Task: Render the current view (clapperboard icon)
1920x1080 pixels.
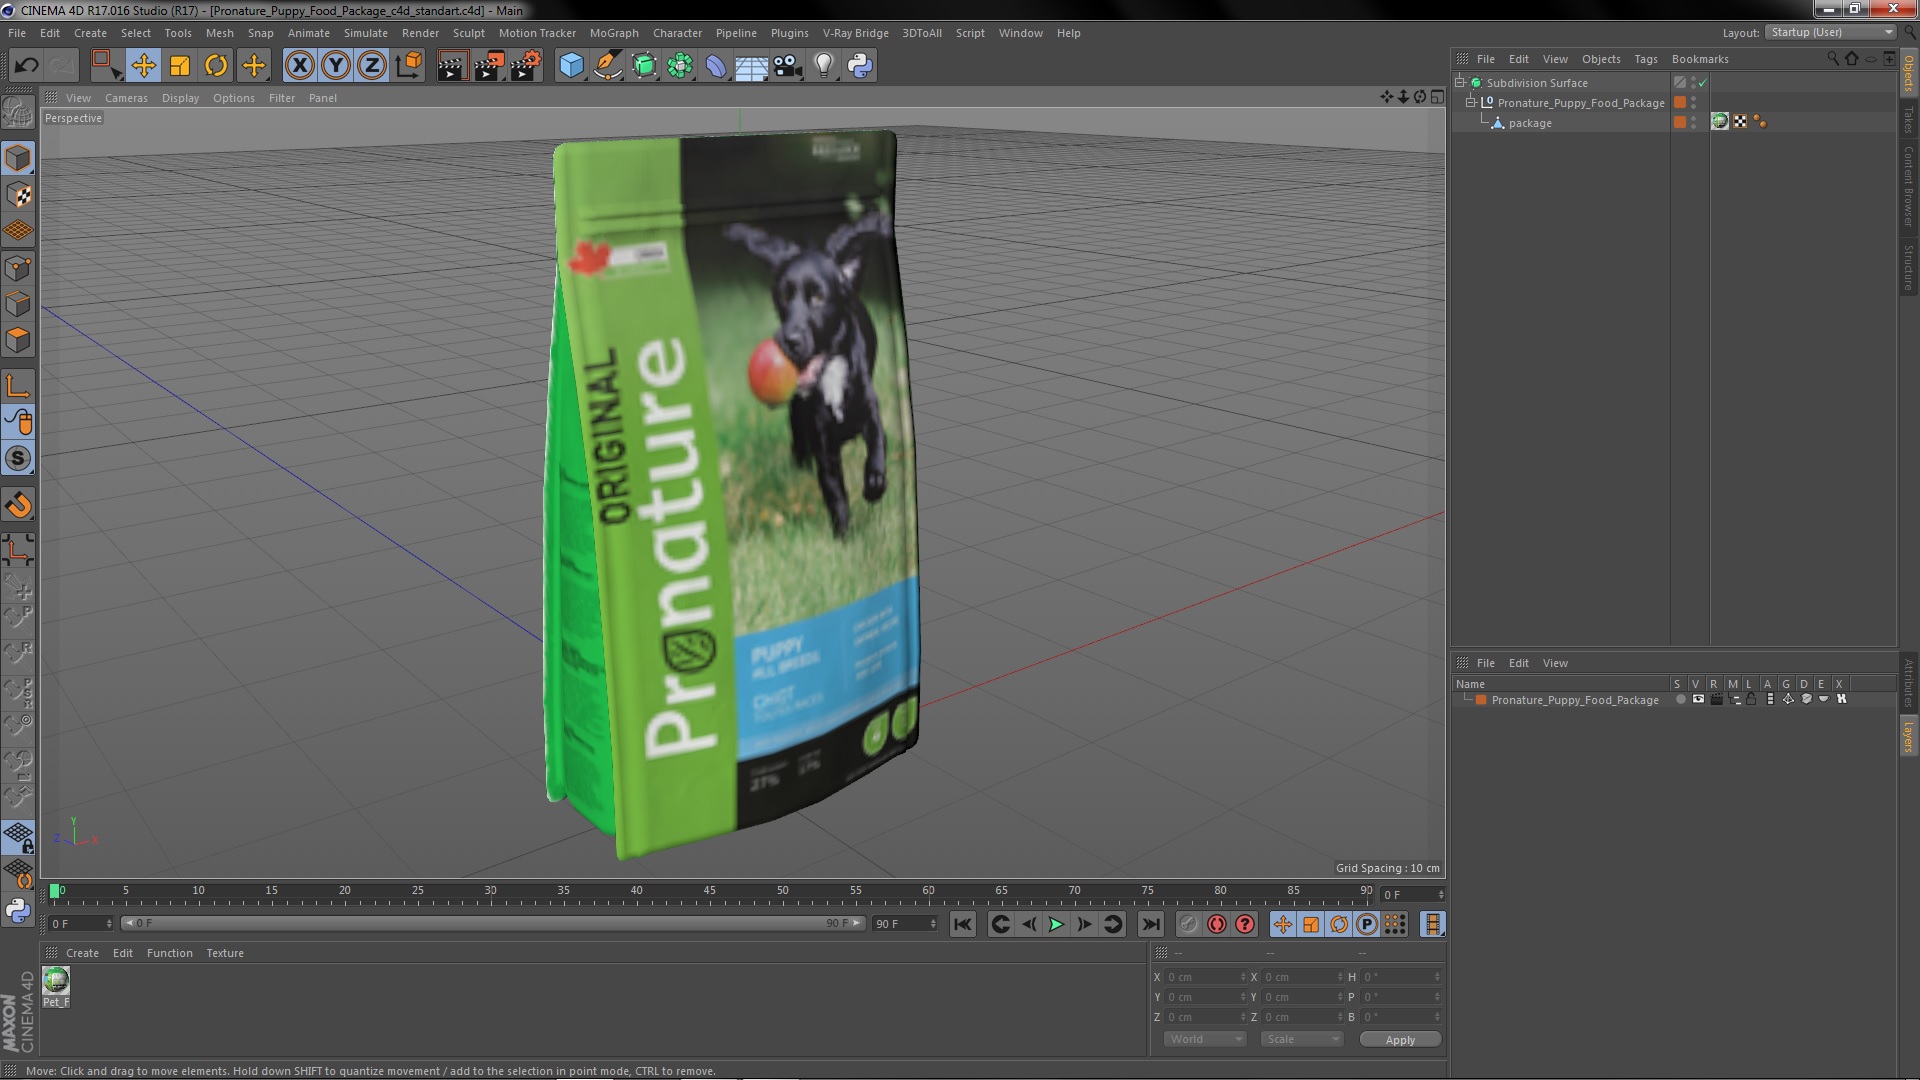Action: 451,66
